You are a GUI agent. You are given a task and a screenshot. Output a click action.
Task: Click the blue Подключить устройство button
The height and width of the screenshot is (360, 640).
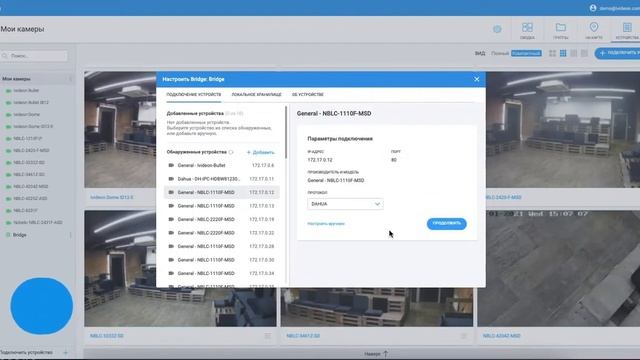point(618,53)
